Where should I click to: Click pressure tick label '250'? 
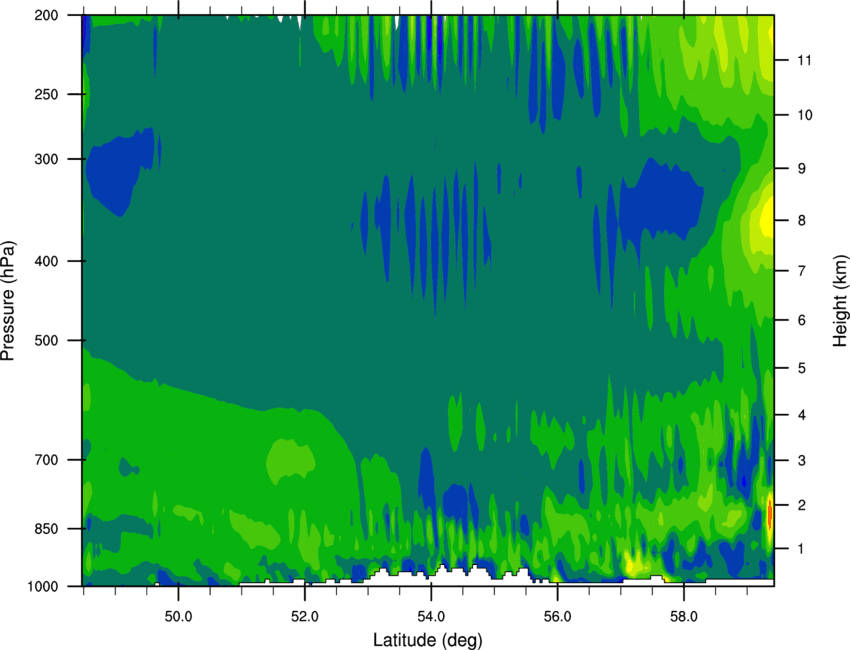pos(46,94)
